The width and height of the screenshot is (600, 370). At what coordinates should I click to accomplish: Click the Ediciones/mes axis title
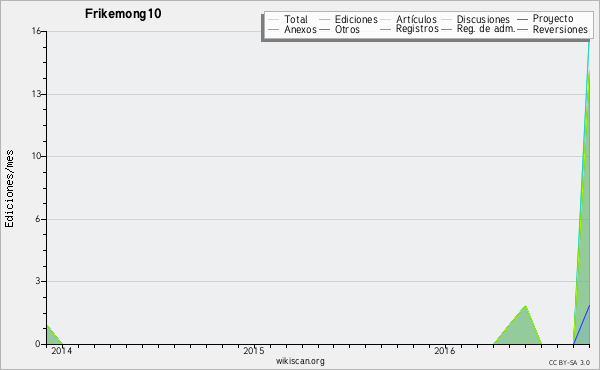(9, 189)
